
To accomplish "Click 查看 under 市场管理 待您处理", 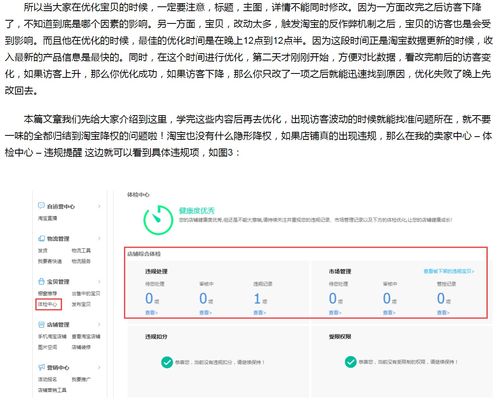I will (x=335, y=312).
